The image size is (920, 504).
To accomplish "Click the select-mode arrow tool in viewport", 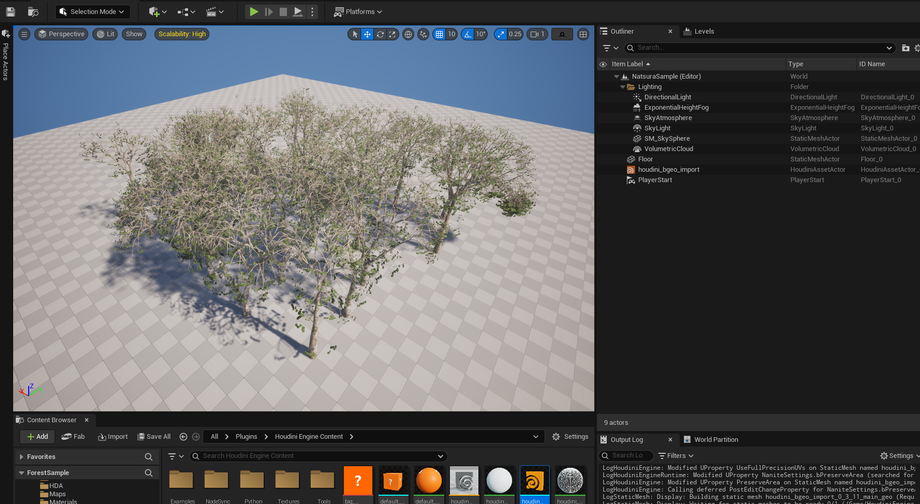I will [x=354, y=34].
